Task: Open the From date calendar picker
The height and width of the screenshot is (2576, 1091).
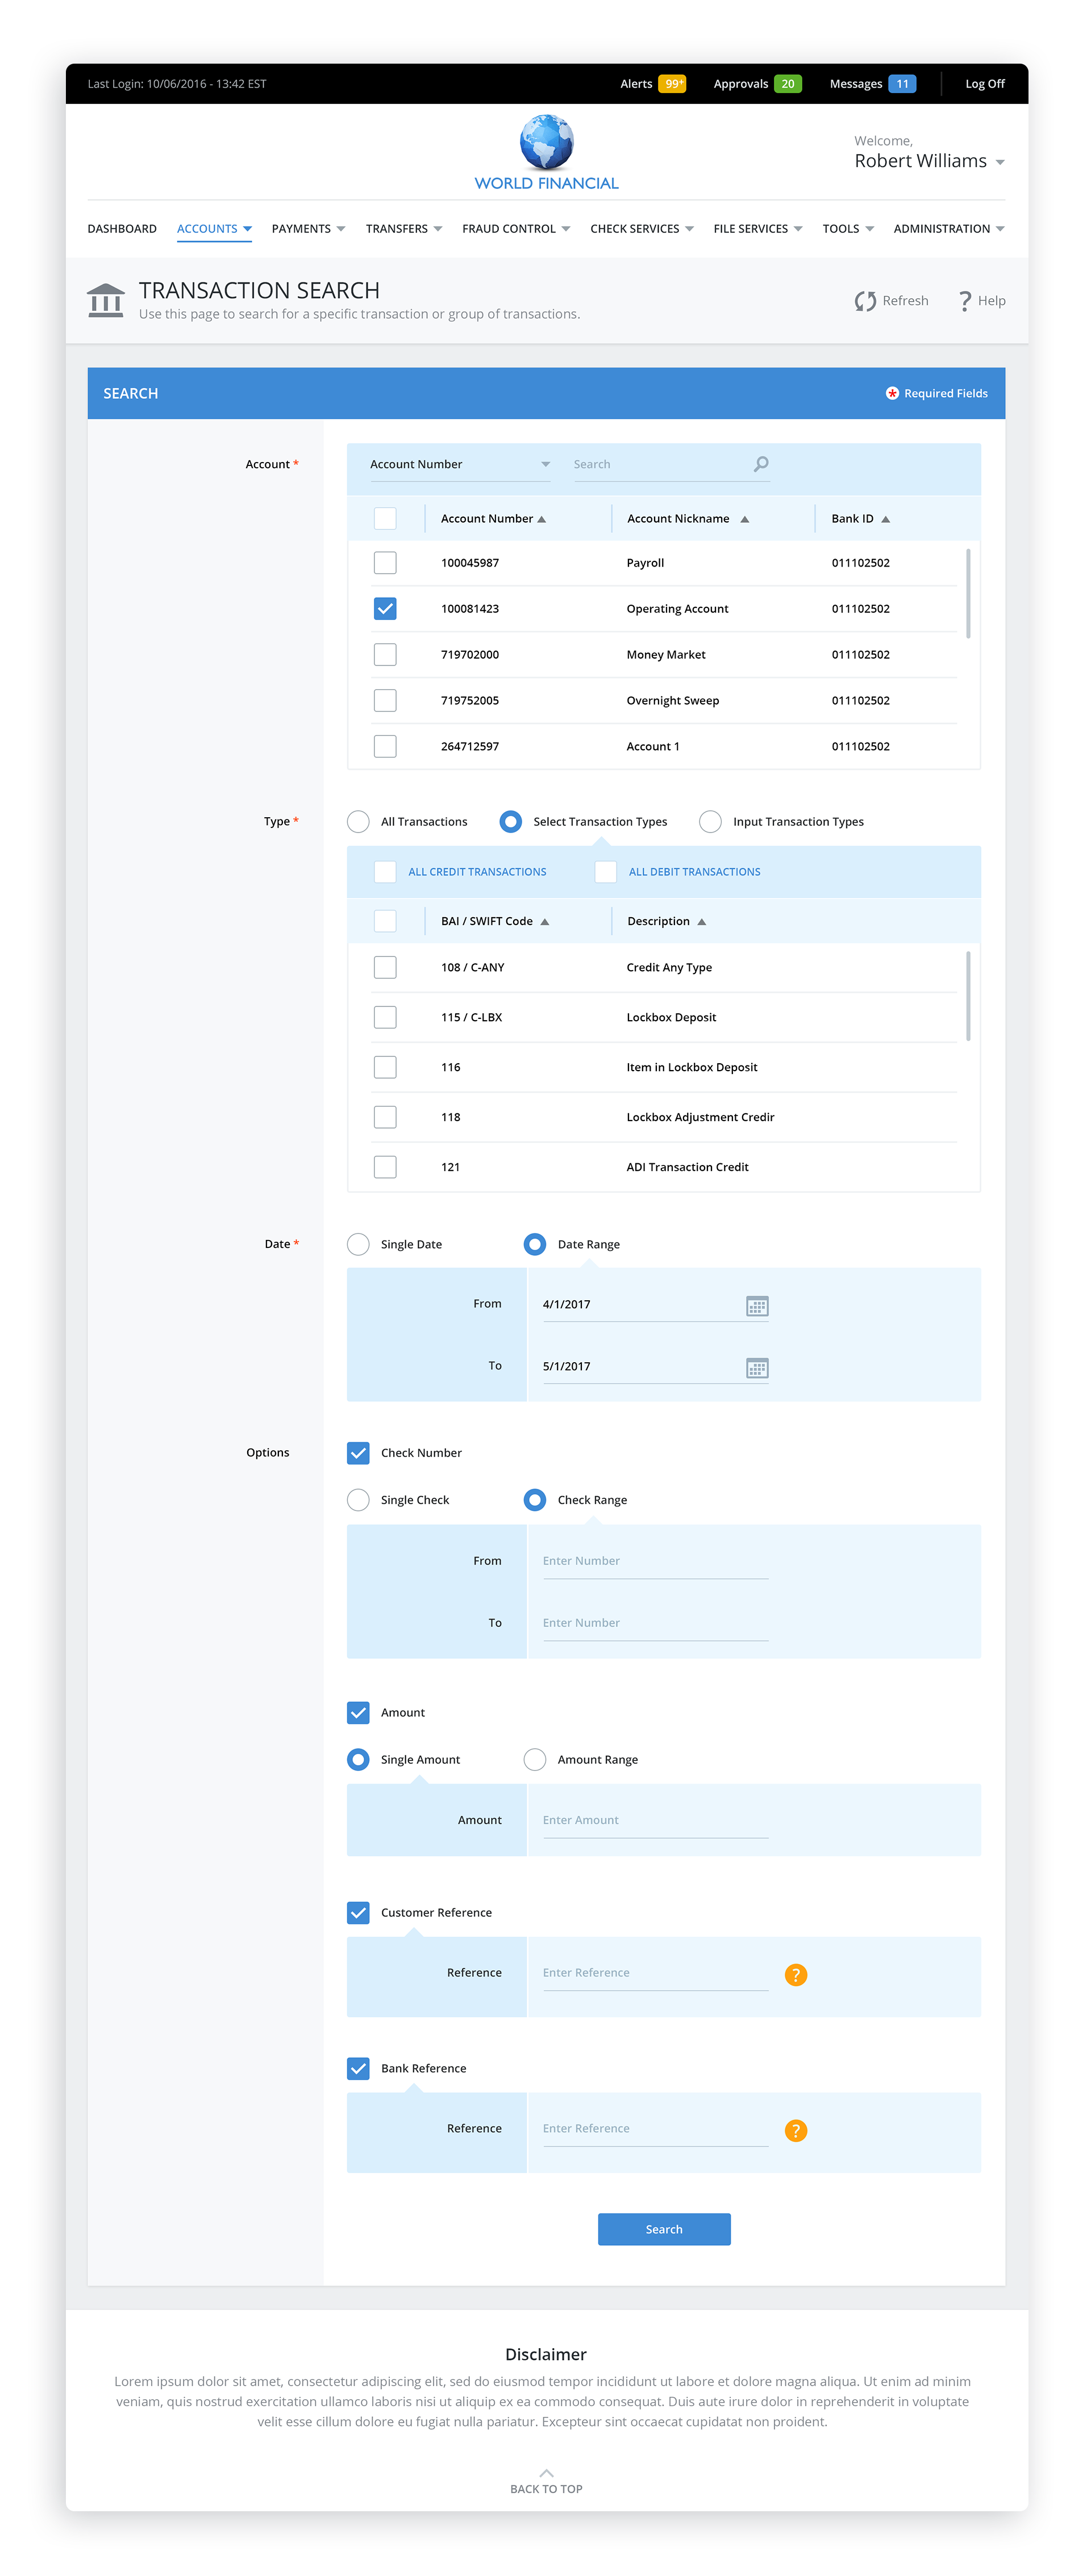Action: coord(757,1305)
